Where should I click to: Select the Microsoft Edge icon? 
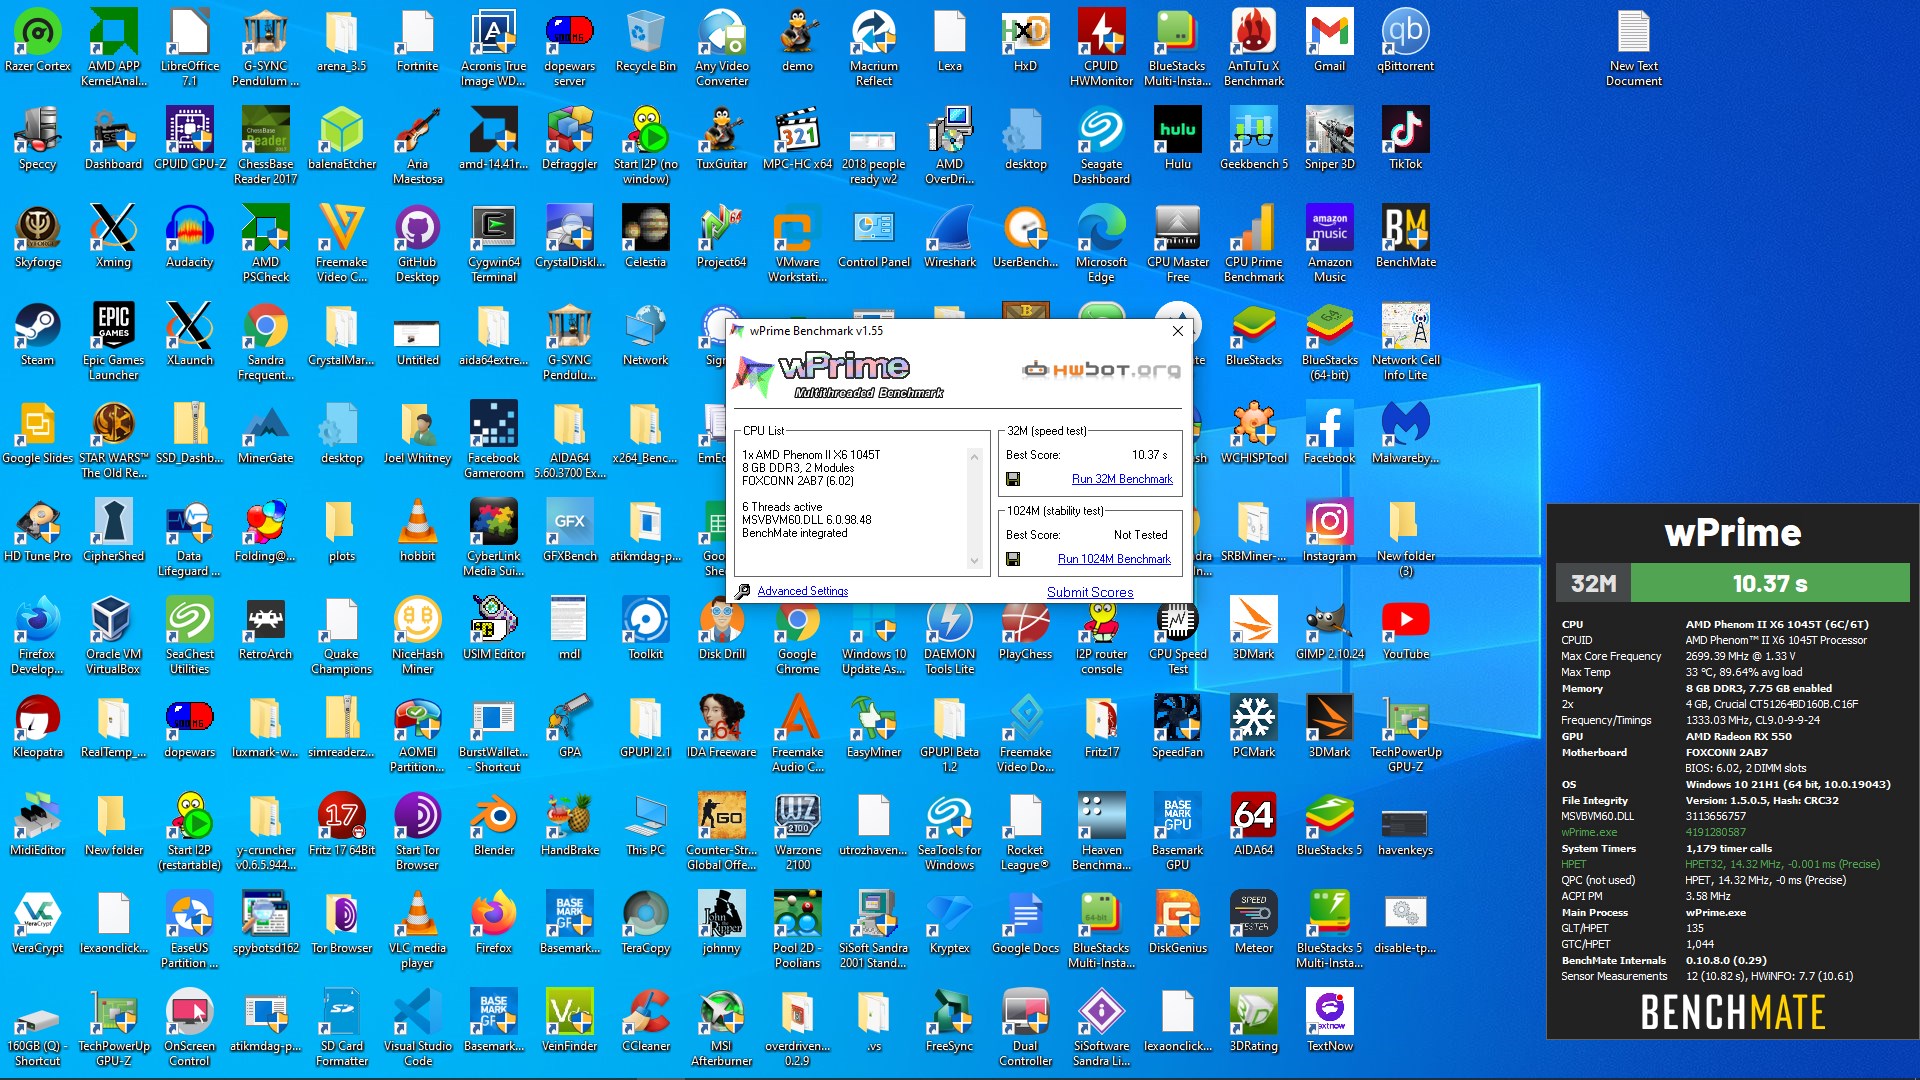1102,244
